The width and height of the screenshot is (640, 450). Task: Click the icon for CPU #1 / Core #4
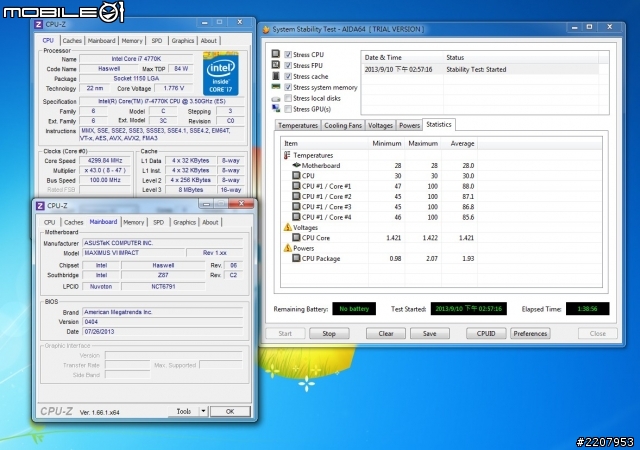pos(296,217)
